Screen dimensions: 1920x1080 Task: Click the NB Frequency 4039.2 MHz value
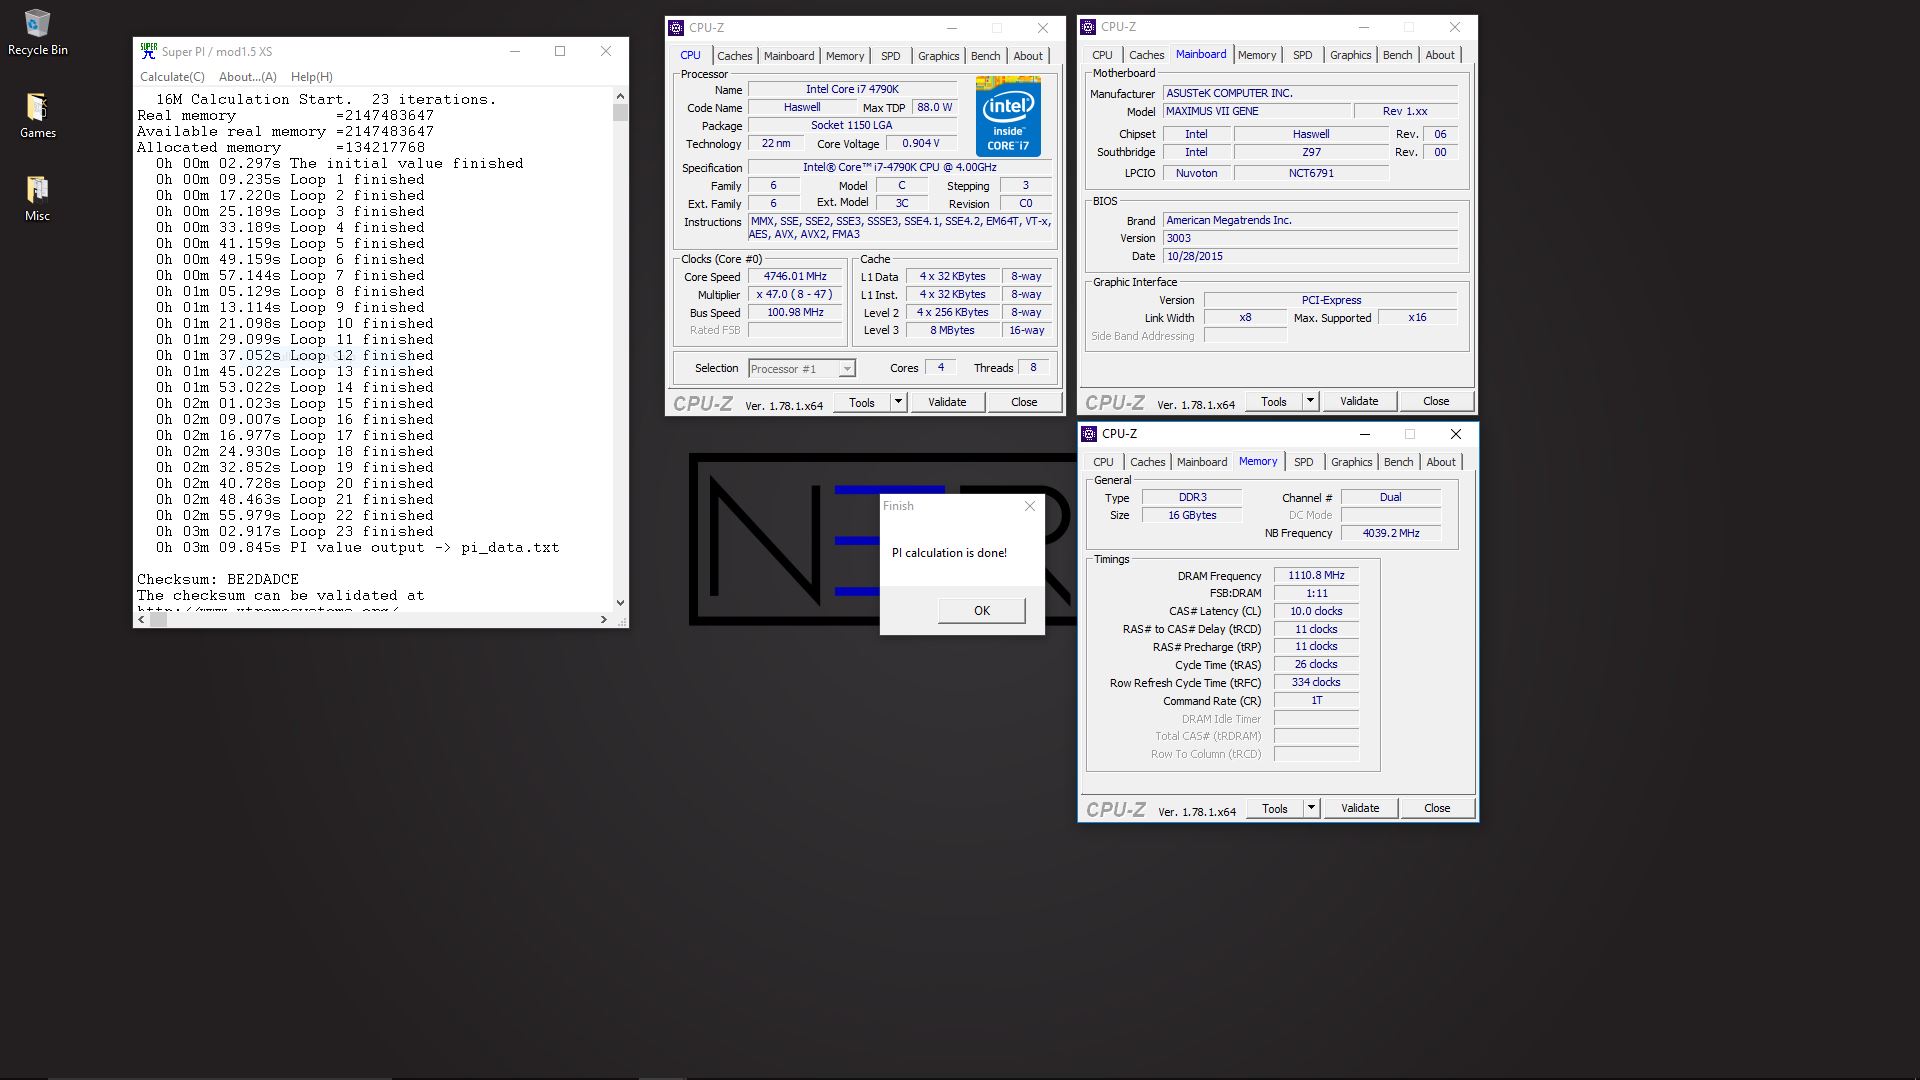[x=1391, y=533]
